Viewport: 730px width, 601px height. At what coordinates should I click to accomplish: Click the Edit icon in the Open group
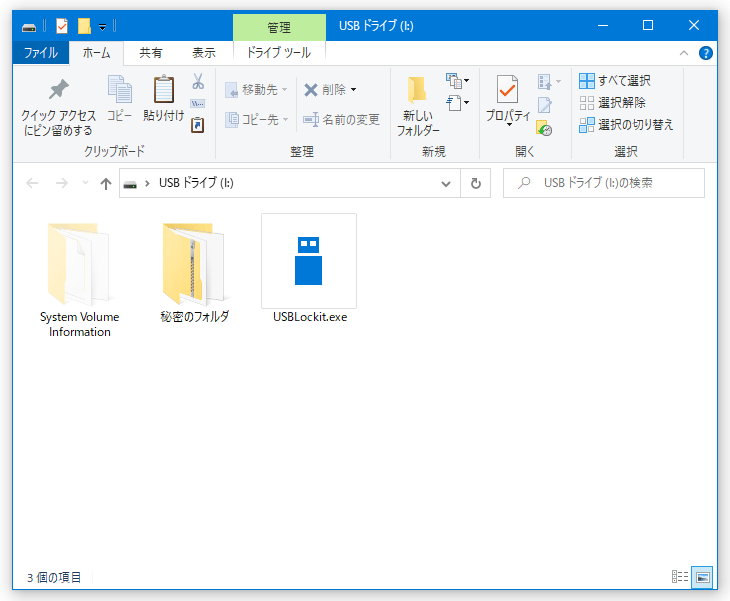click(544, 105)
